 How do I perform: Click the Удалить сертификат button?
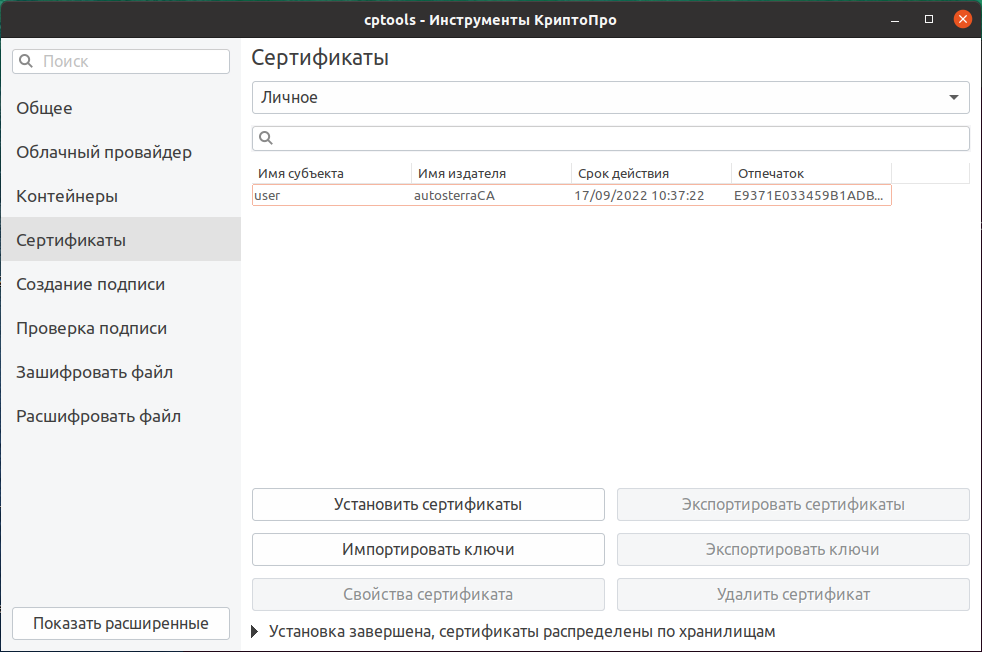[x=793, y=594]
